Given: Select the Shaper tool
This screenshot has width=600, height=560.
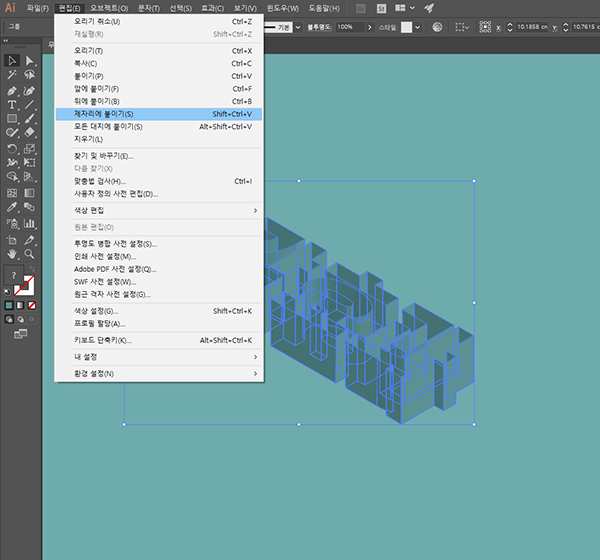Looking at the screenshot, I should click(x=12, y=132).
